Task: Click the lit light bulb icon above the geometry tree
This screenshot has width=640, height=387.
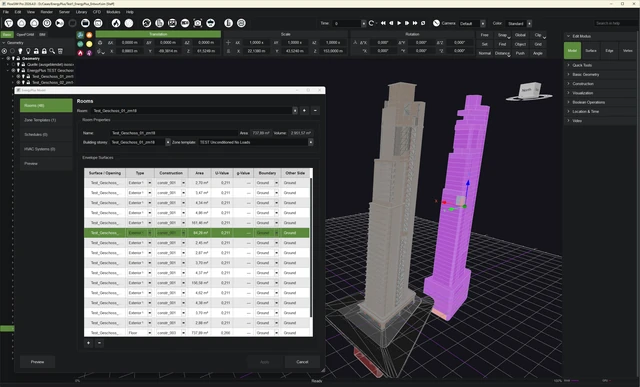Action: 20,51
